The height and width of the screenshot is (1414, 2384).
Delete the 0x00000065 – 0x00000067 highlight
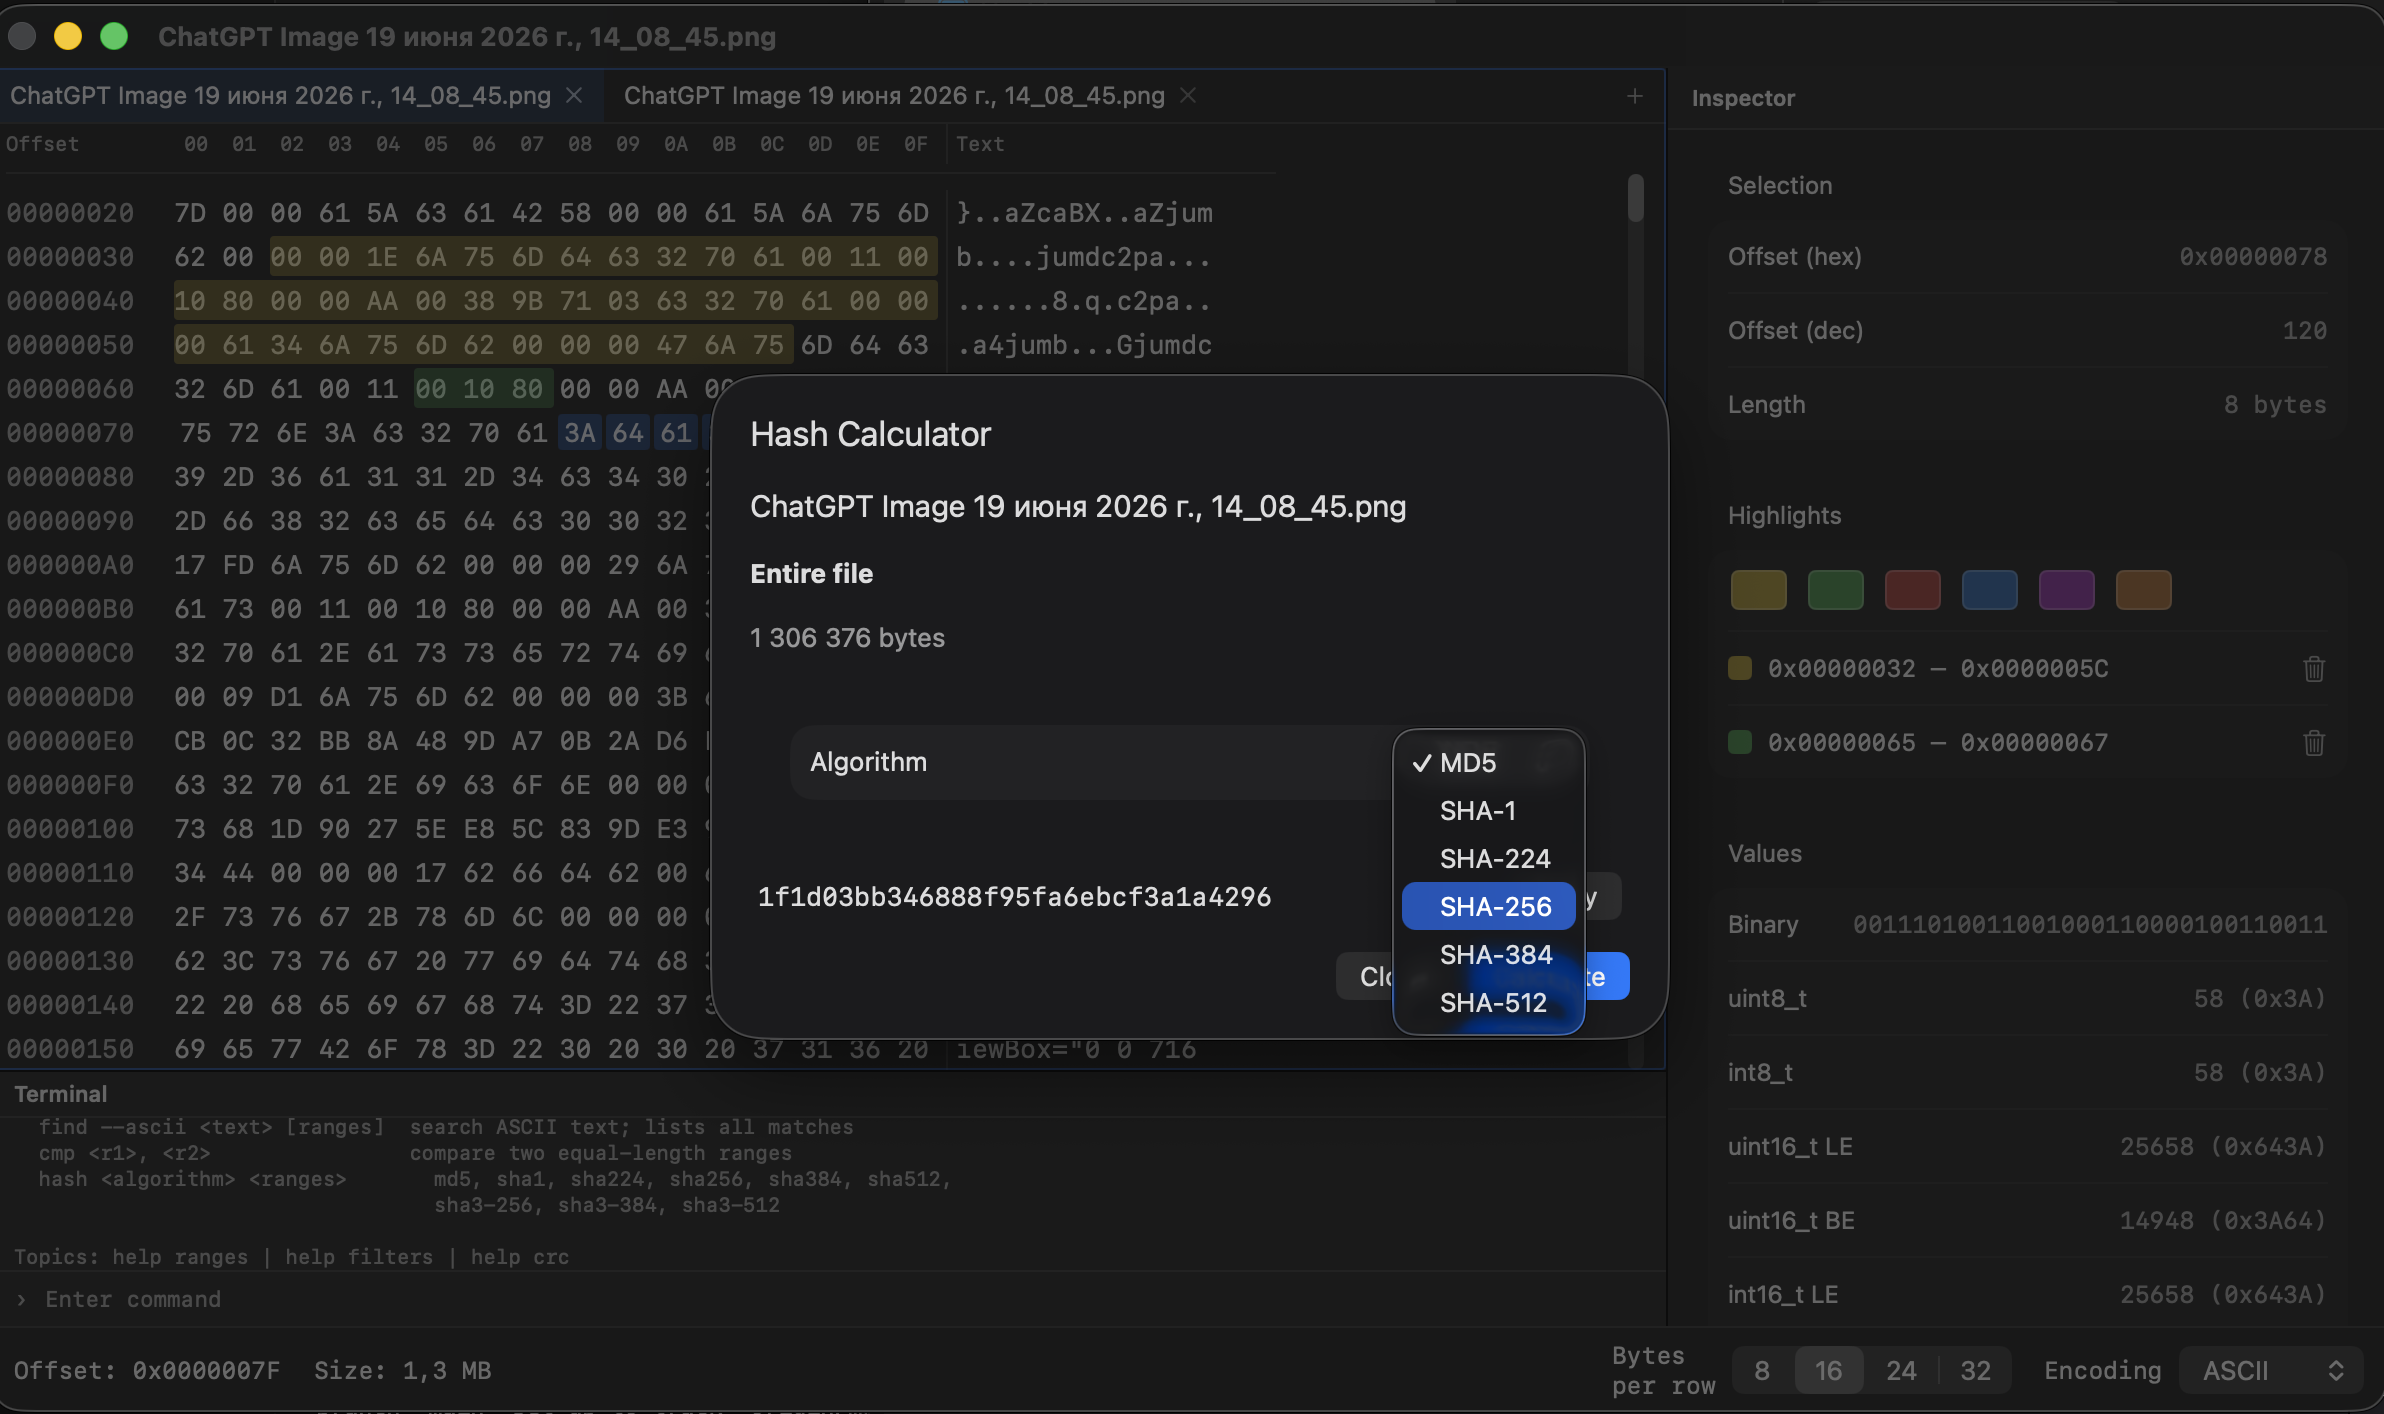coord(2314,742)
